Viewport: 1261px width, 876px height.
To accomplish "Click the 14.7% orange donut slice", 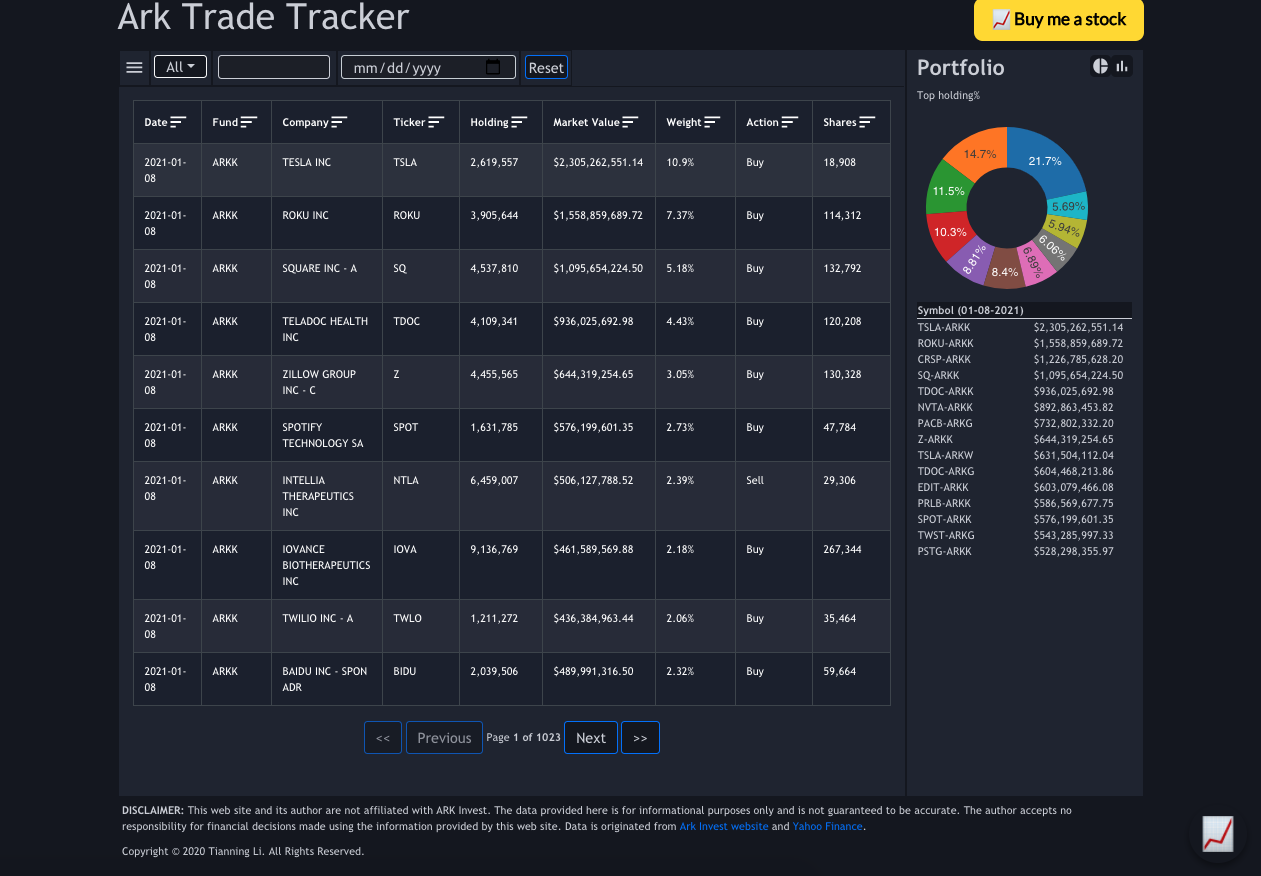I will [x=980, y=152].
